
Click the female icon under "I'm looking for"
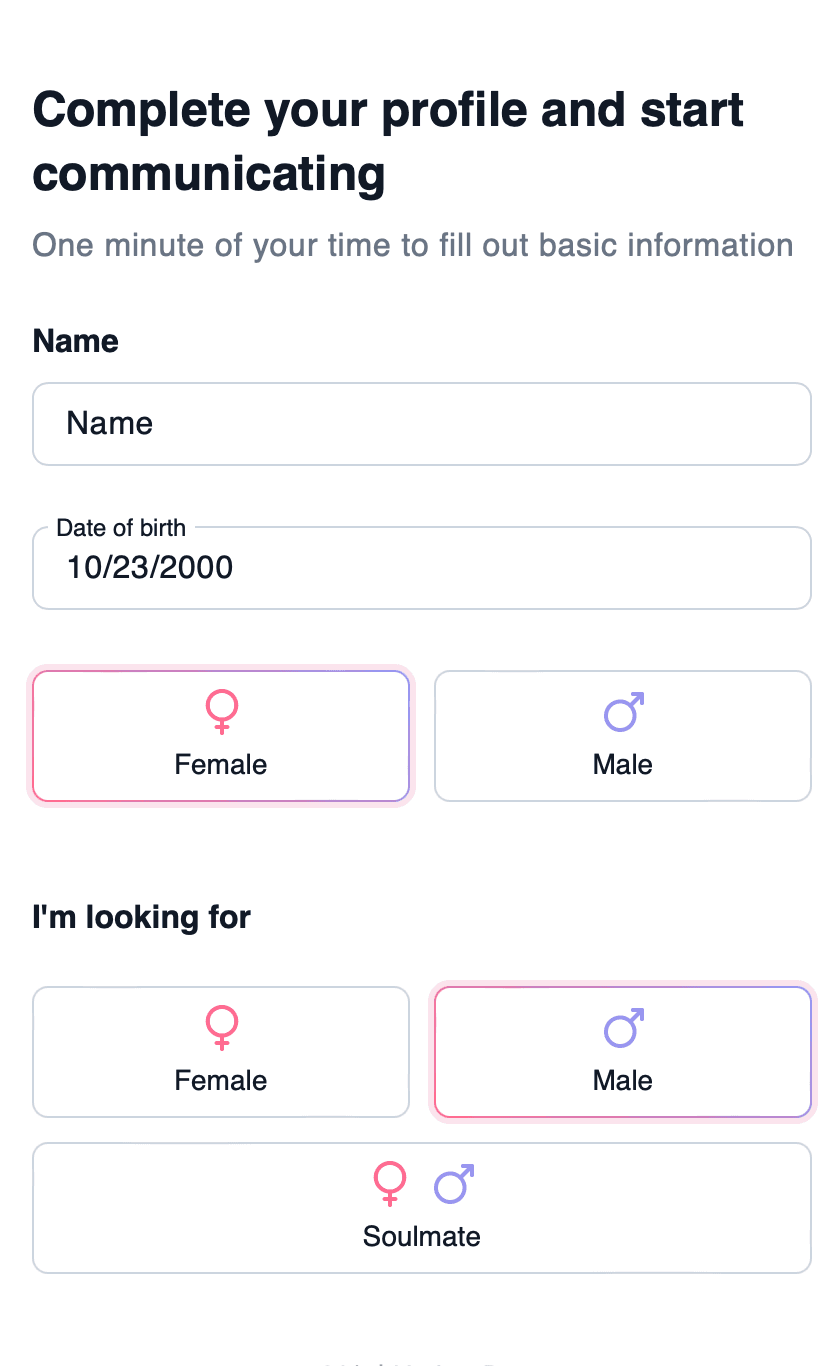click(220, 1027)
